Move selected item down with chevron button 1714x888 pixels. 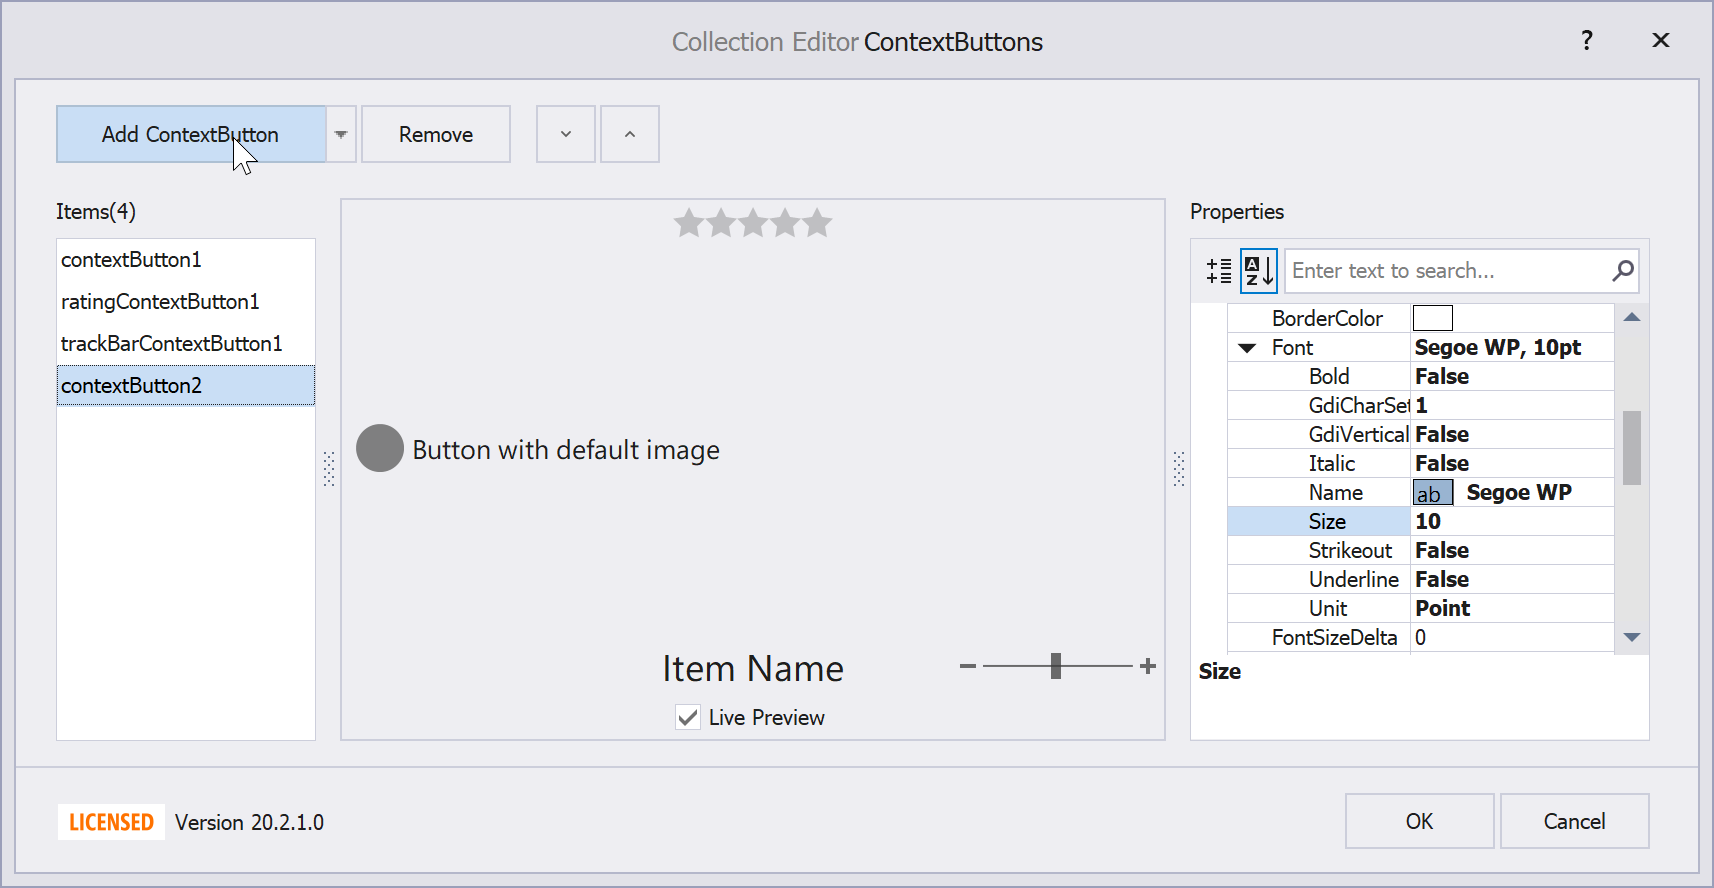[566, 134]
